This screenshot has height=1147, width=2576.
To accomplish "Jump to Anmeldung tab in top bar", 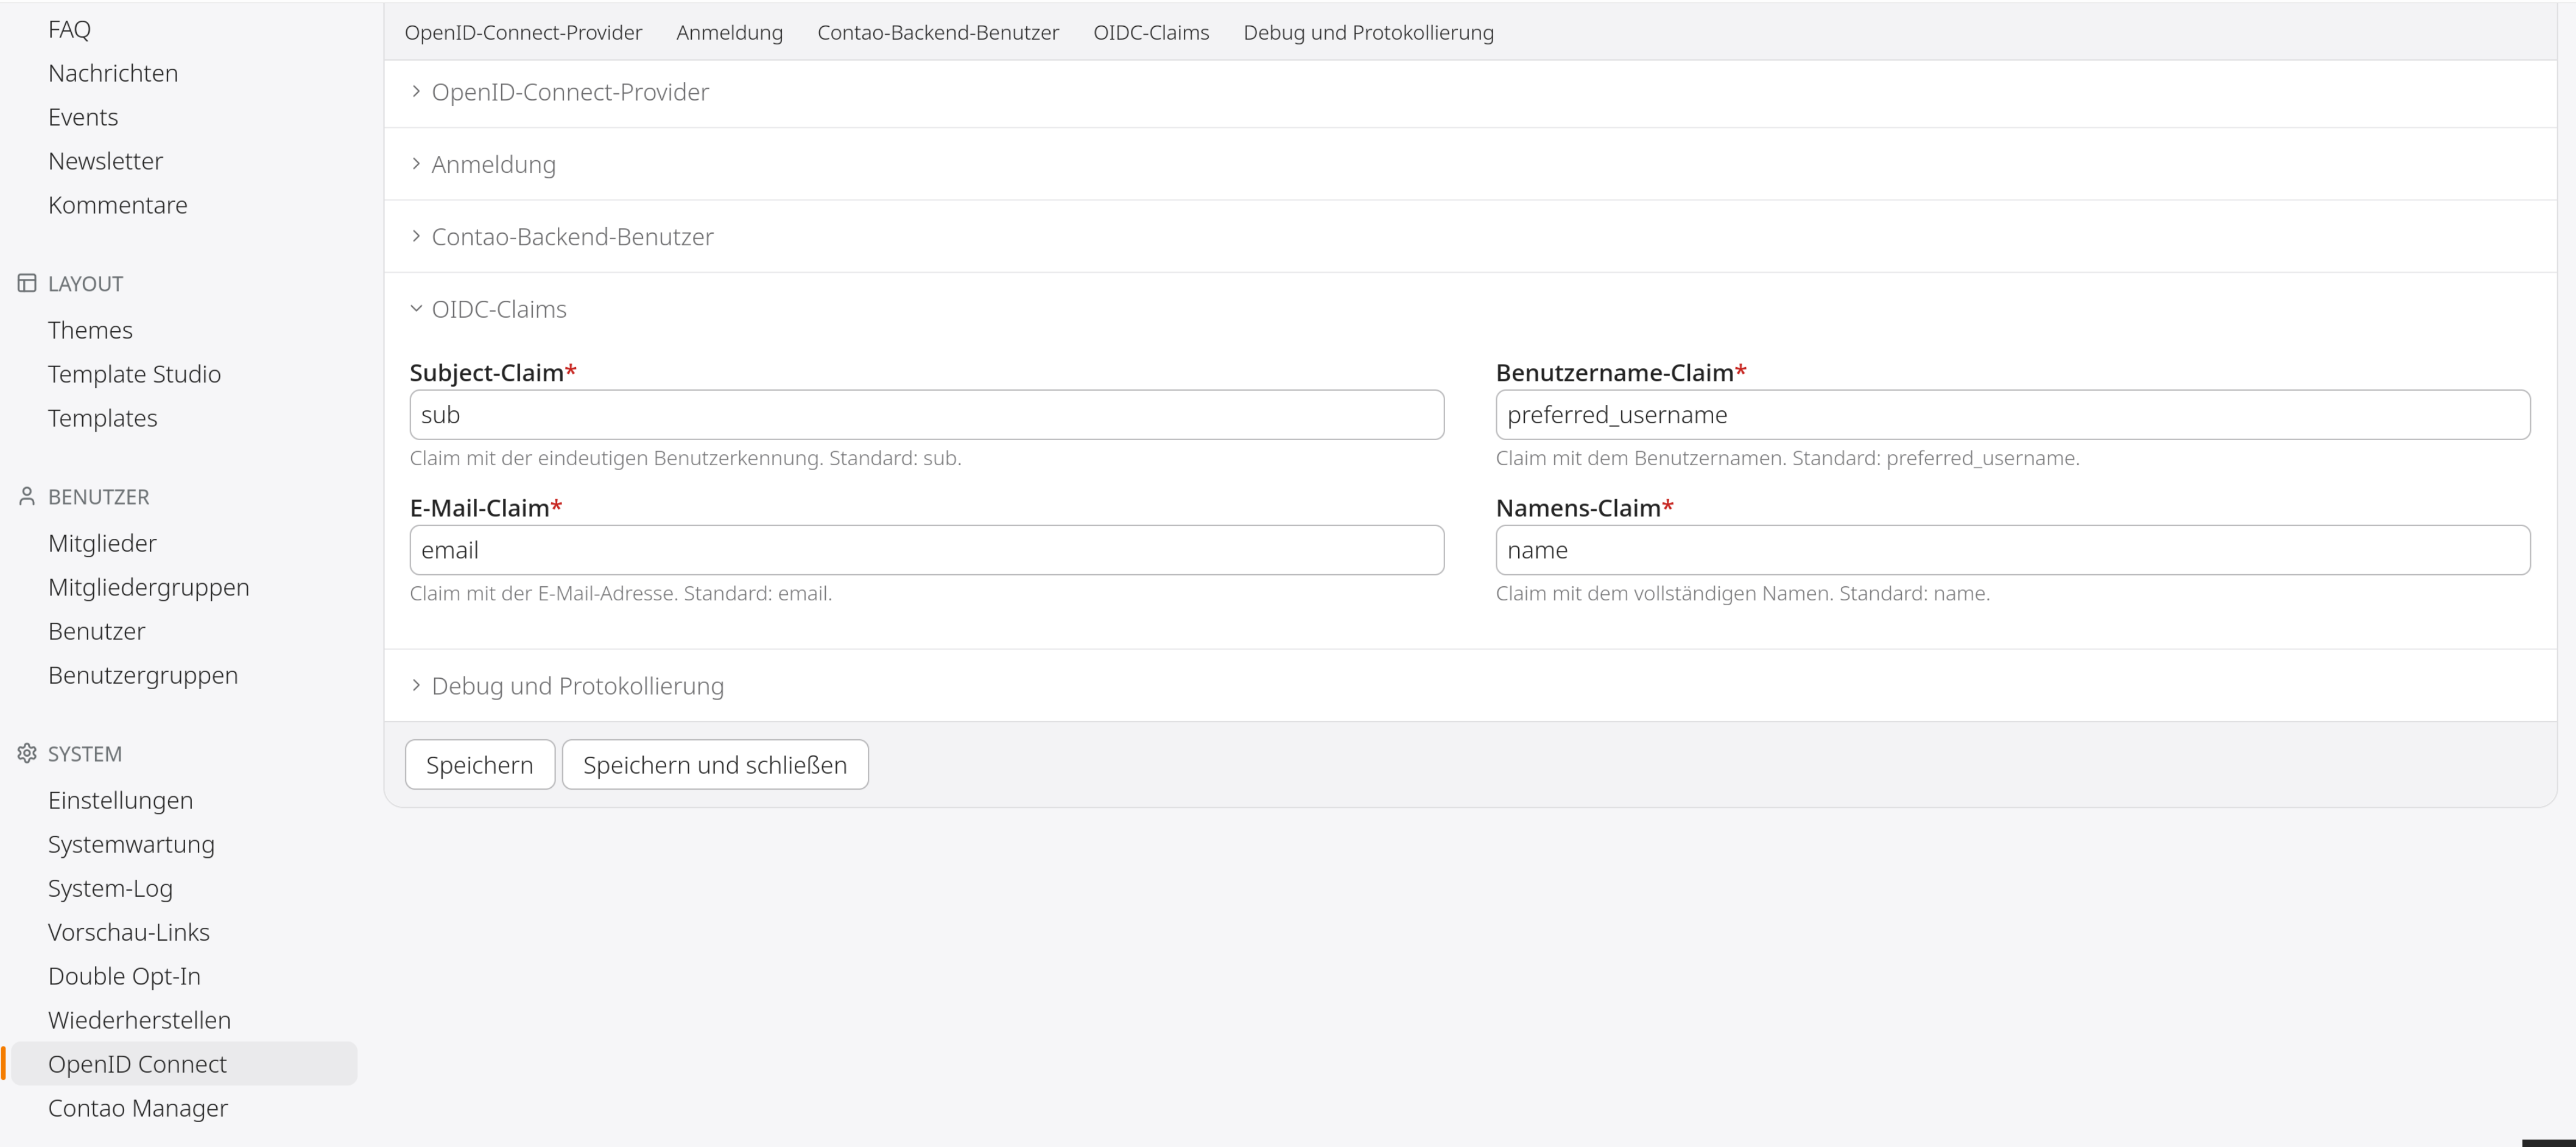I will point(729,32).
